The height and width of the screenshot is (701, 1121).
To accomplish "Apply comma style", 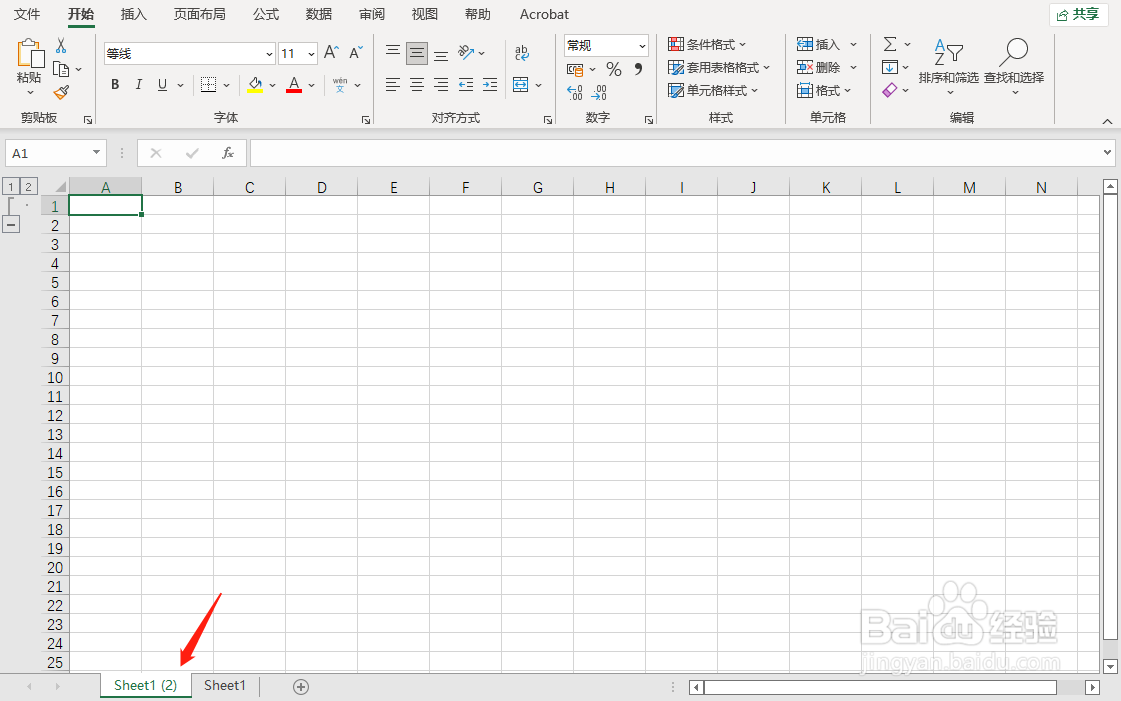I will point(638,69).
